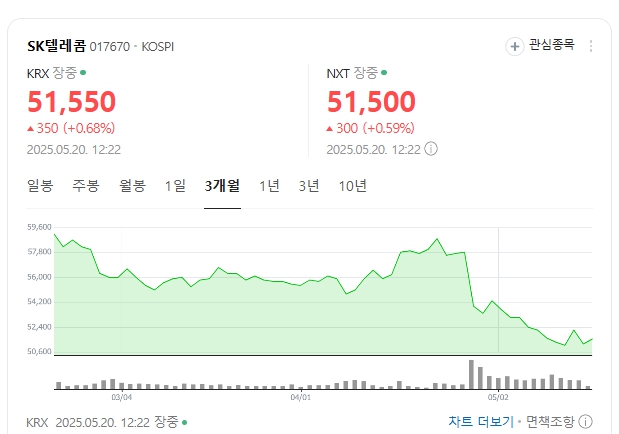Switch to the 1년 chart range

(269, 186)
